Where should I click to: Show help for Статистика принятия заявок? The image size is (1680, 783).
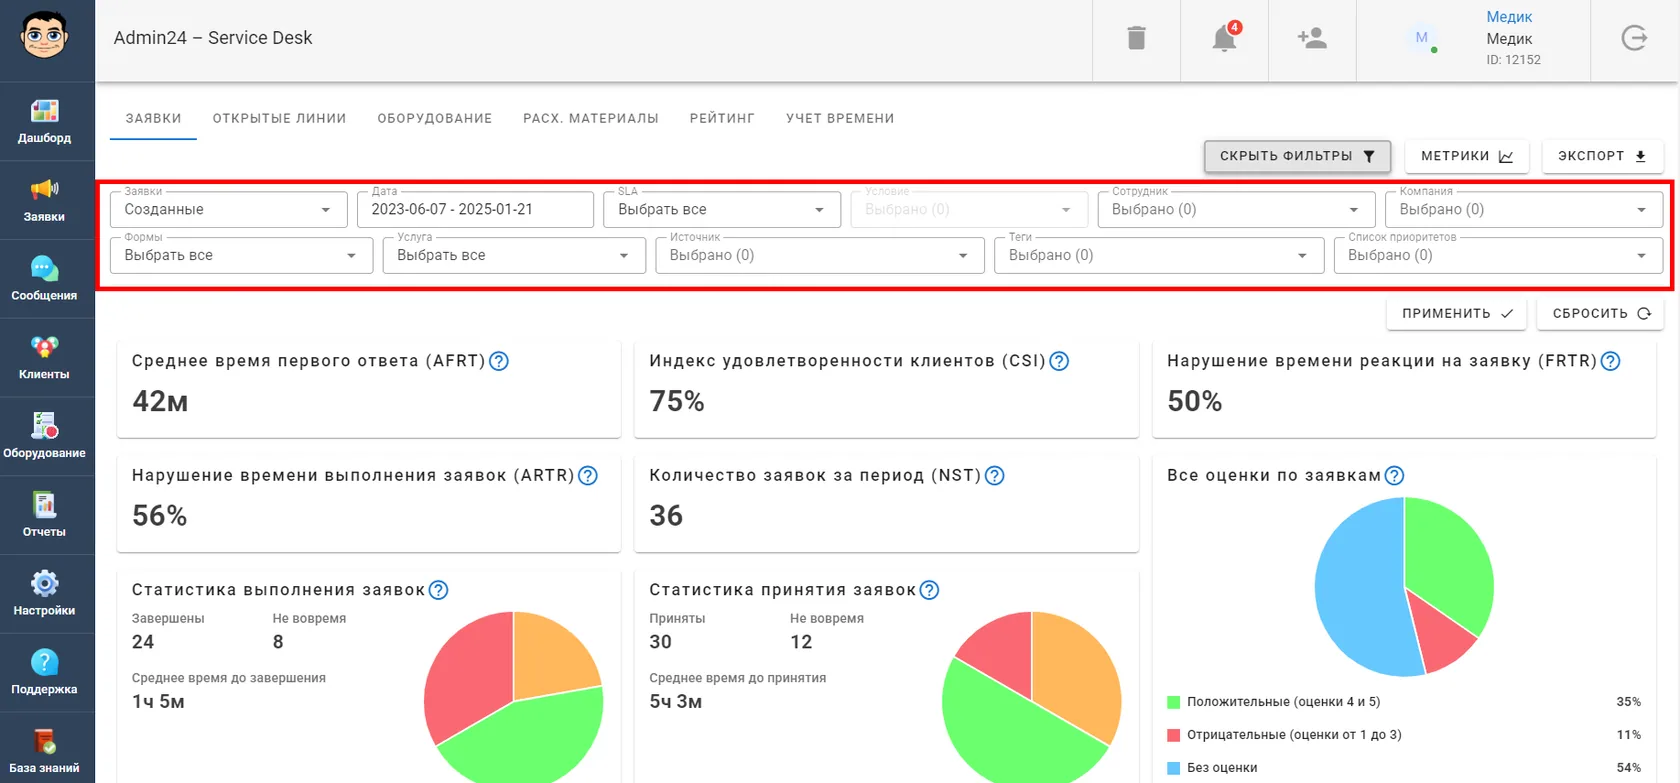click(x=929, y=590)
